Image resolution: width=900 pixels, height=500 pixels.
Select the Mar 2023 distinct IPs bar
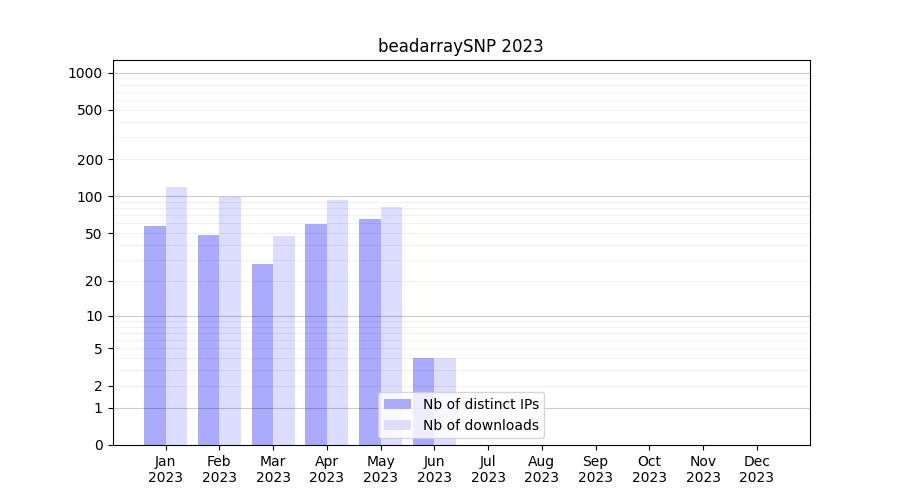click(262, 354)
